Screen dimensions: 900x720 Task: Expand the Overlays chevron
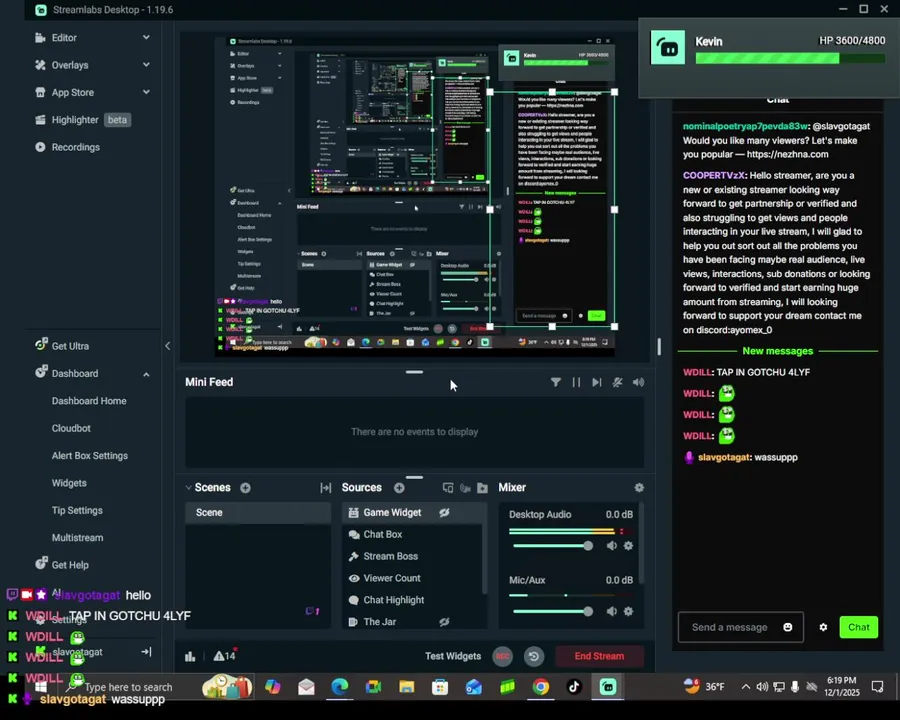coord(146,65)
